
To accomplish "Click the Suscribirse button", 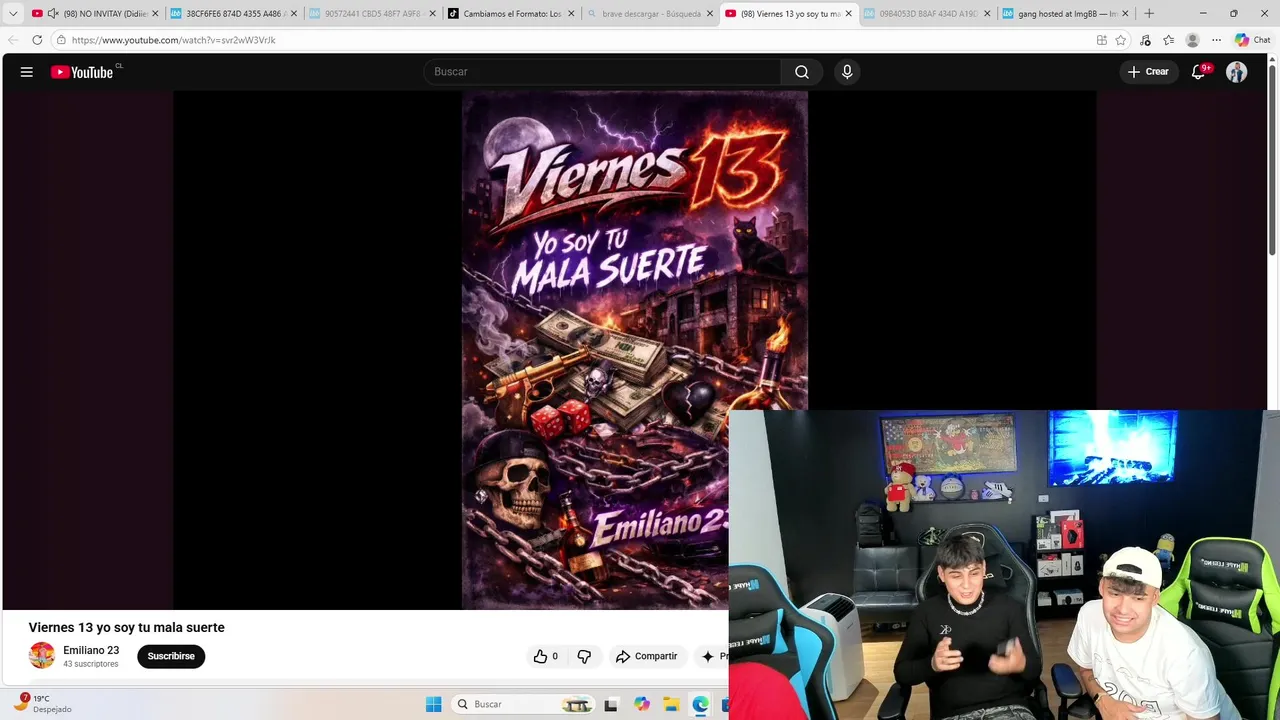I will pos(171,656).
